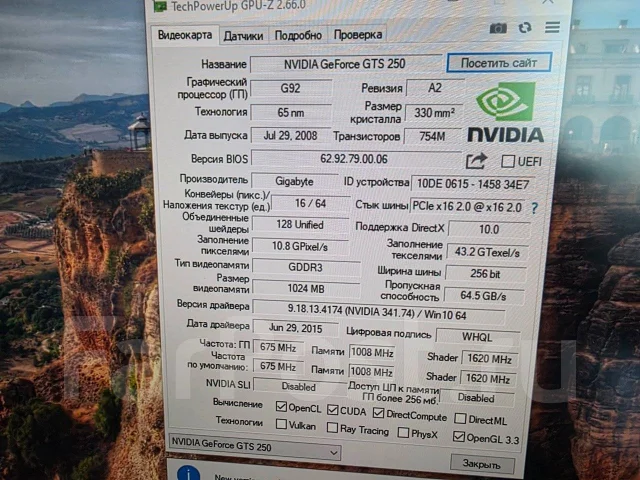Switch to the Датчики tab
Viewport: 640px width, 480px height.
click(x=243, y=36)
